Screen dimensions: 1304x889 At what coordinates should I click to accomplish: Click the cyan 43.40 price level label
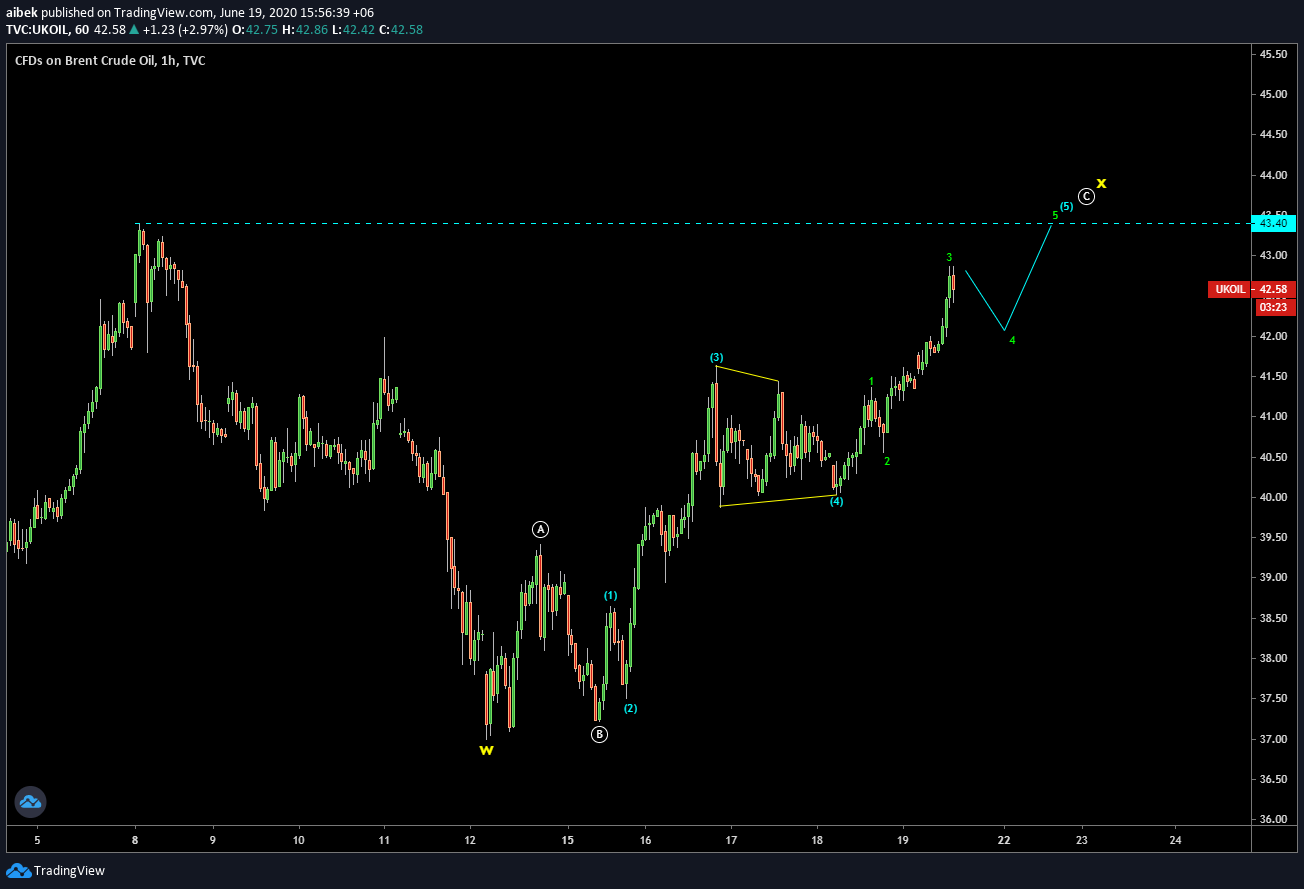1273,223
